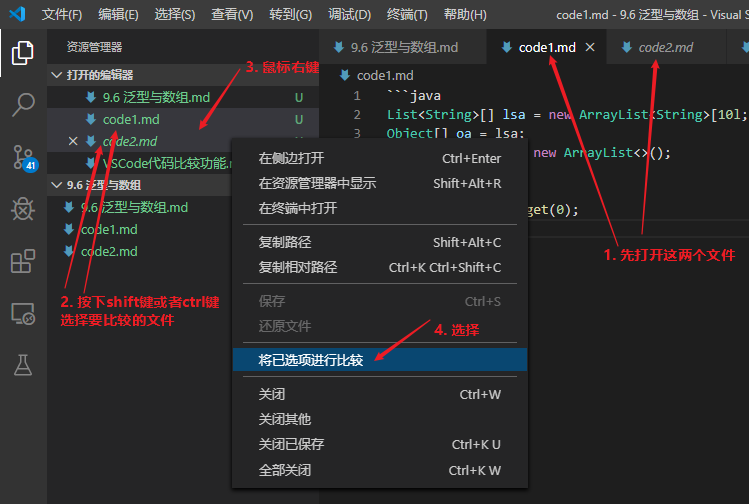Open the 文件(F) menu
The height and width of the screenshot is (504, 749).
(62, 14)
